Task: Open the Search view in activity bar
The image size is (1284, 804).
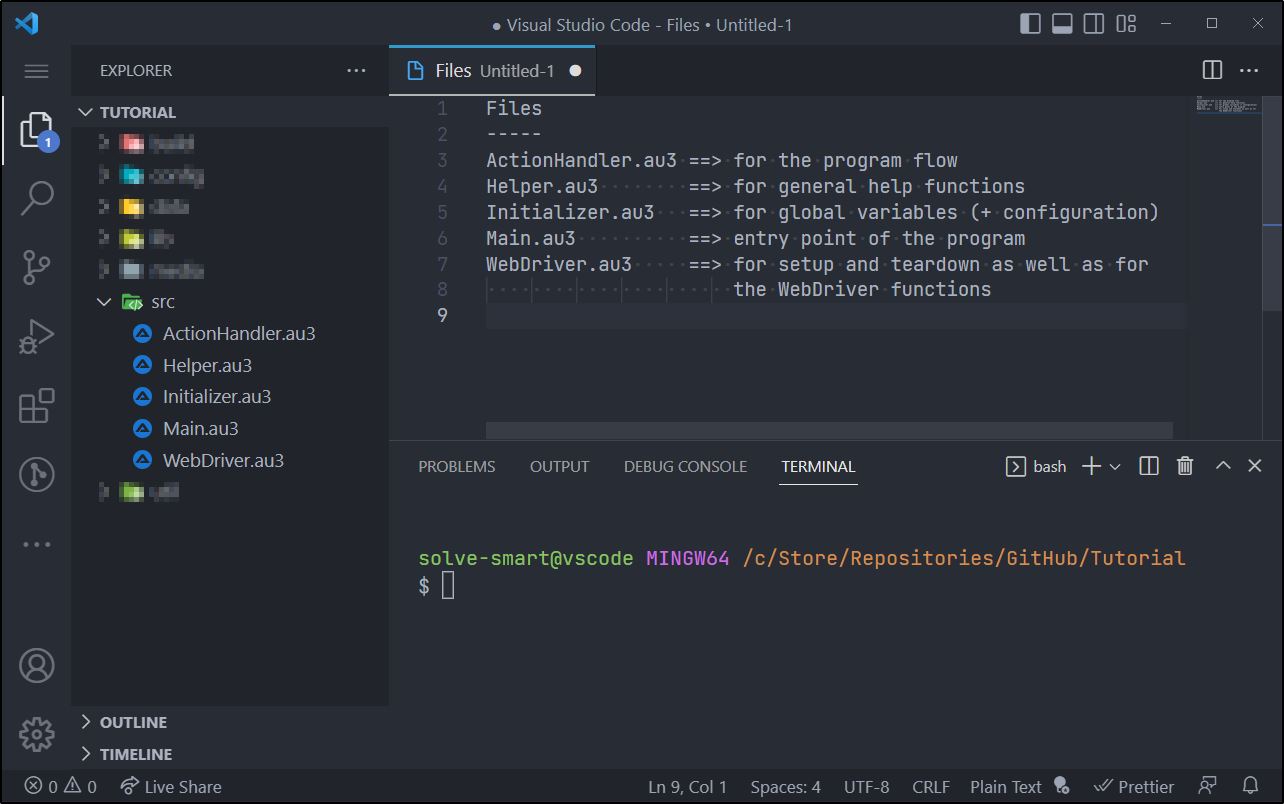Action: 37,198
